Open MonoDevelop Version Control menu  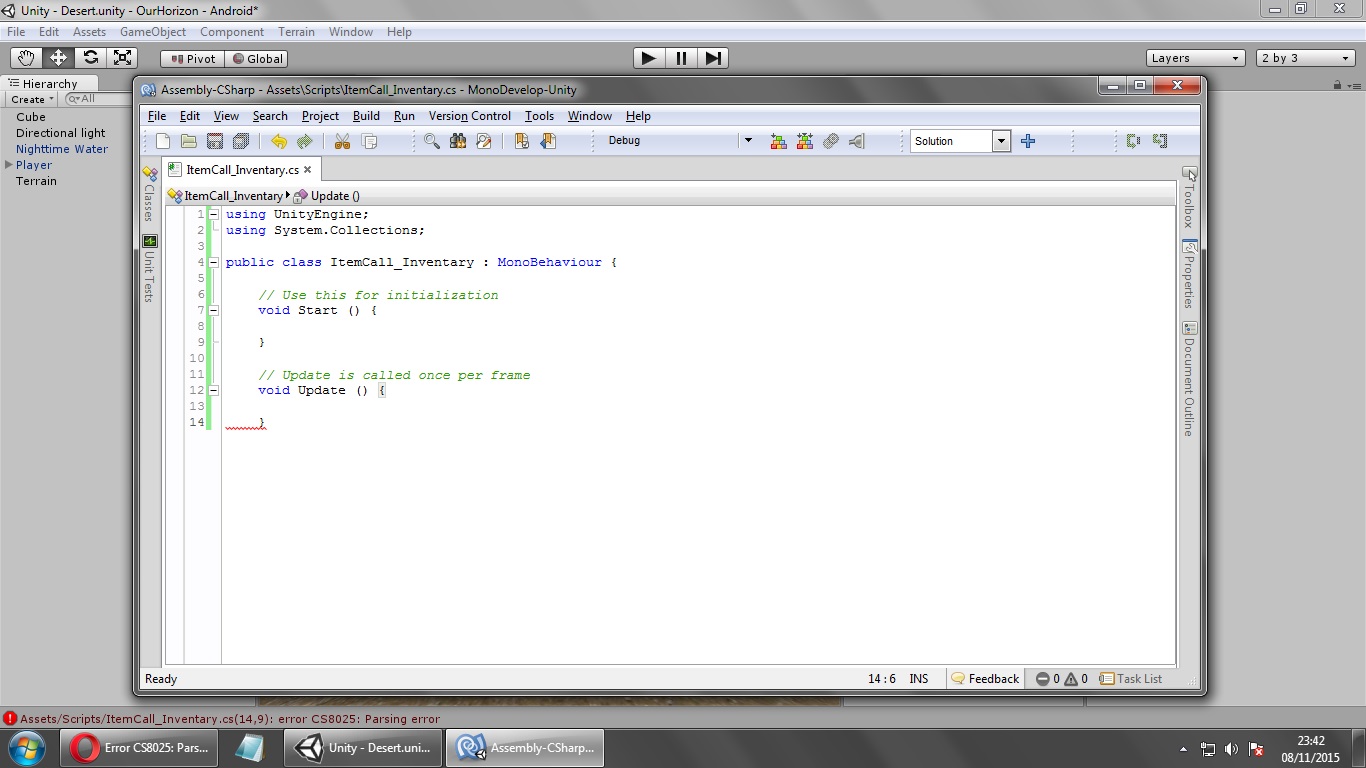(x=470, y=116)
